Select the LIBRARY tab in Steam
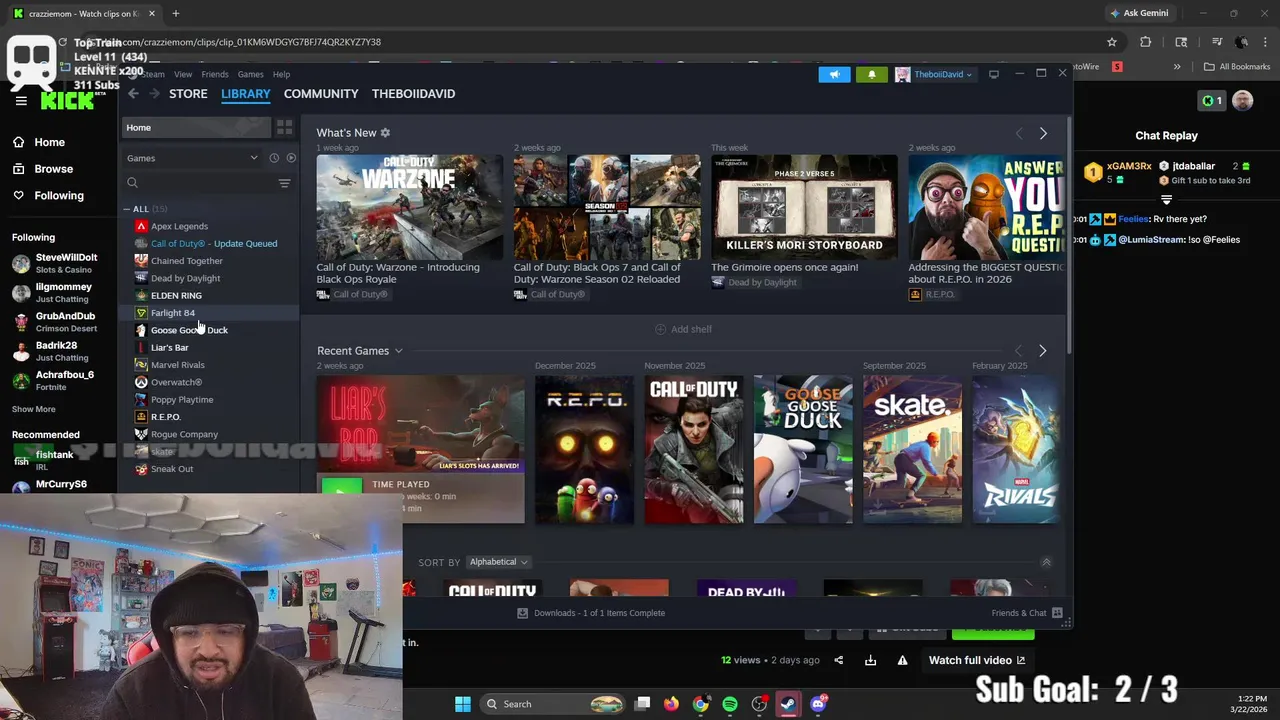The height and width of the screenshot is (720, 1280). 246,93
